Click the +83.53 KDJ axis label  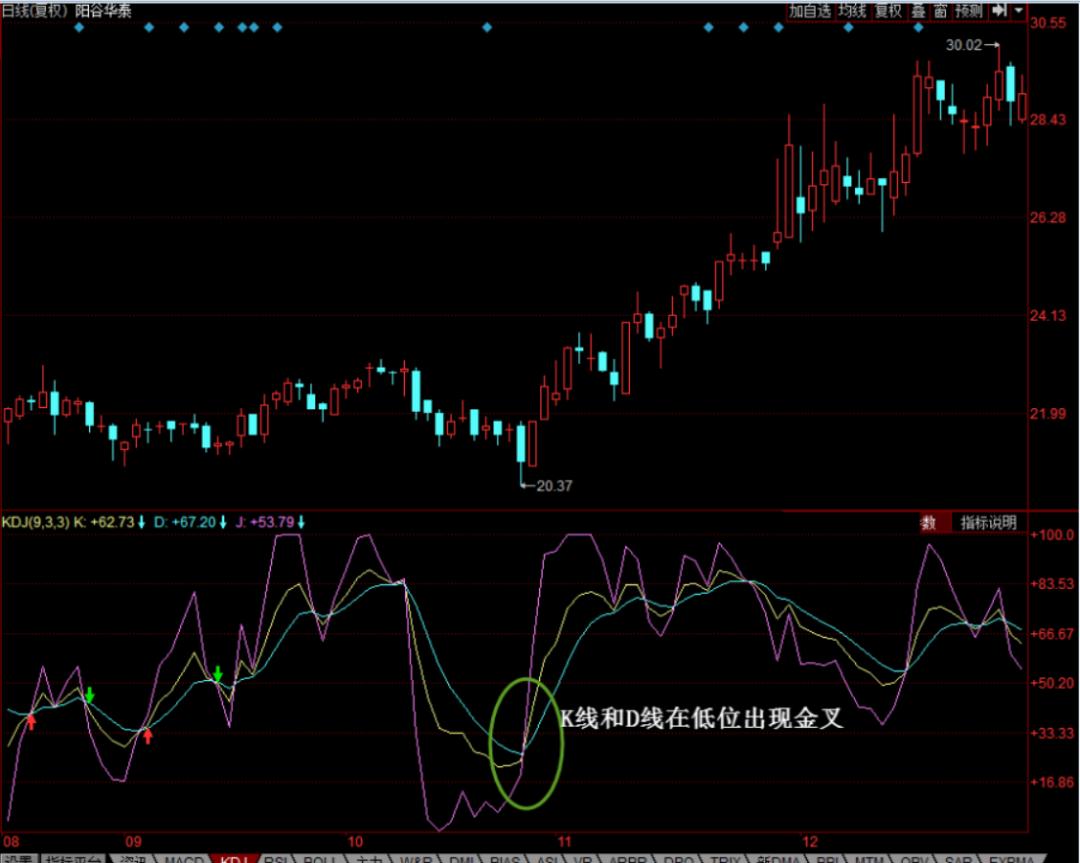click(1052, 584)
